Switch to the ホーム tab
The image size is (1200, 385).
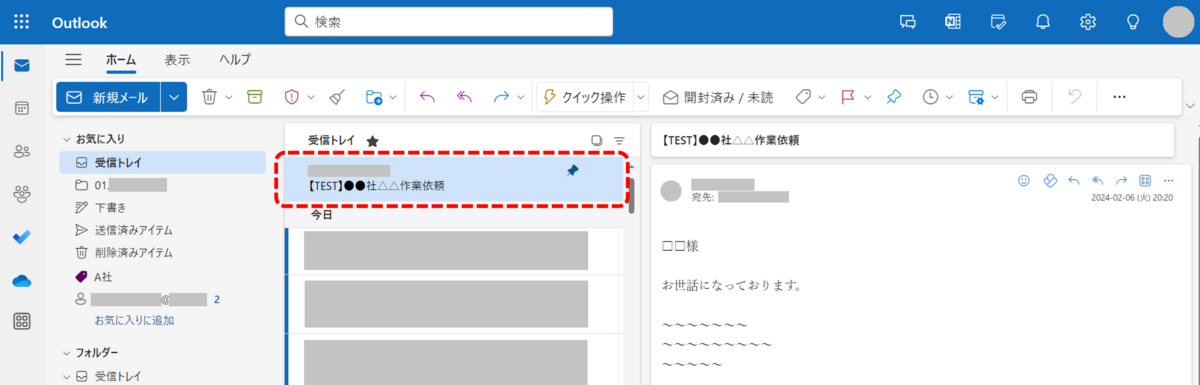121,59
